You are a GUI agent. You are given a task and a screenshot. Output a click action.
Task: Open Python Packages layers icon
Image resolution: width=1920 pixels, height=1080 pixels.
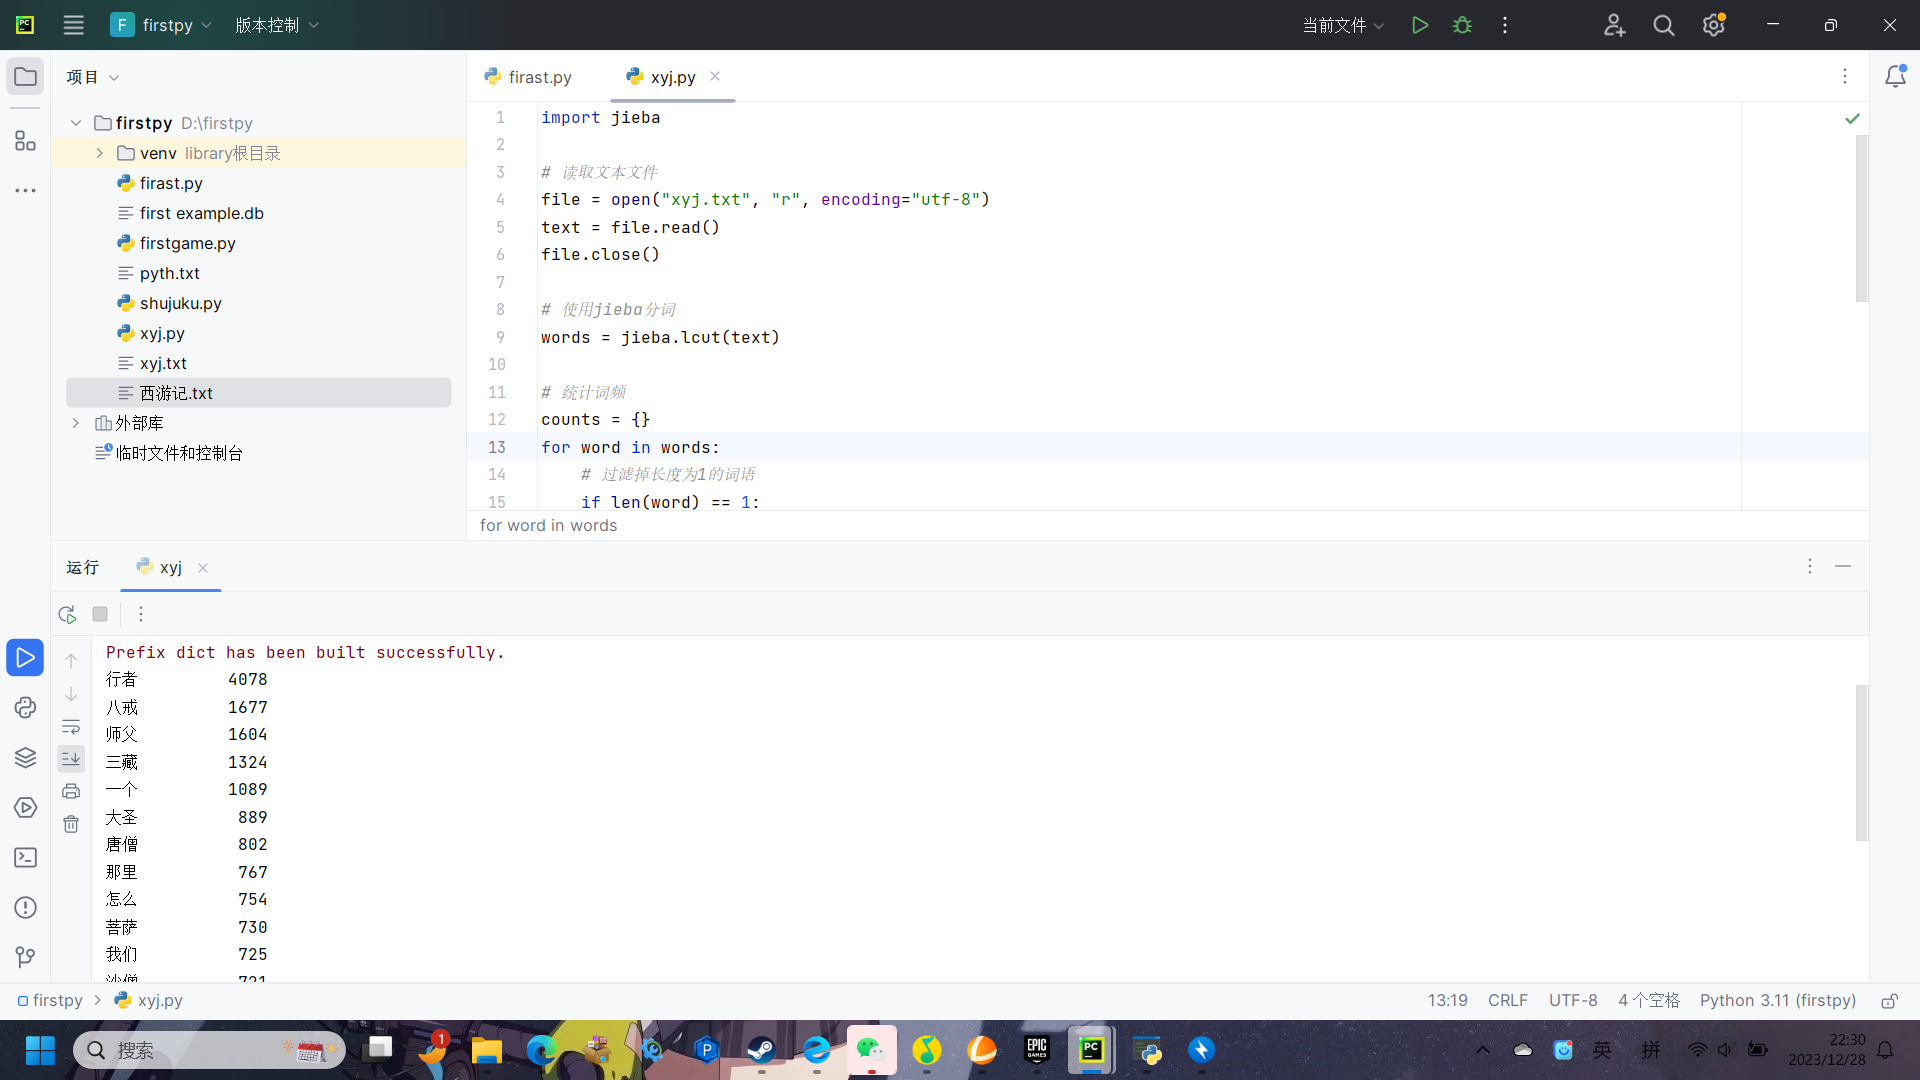click(x=25, y=758)
